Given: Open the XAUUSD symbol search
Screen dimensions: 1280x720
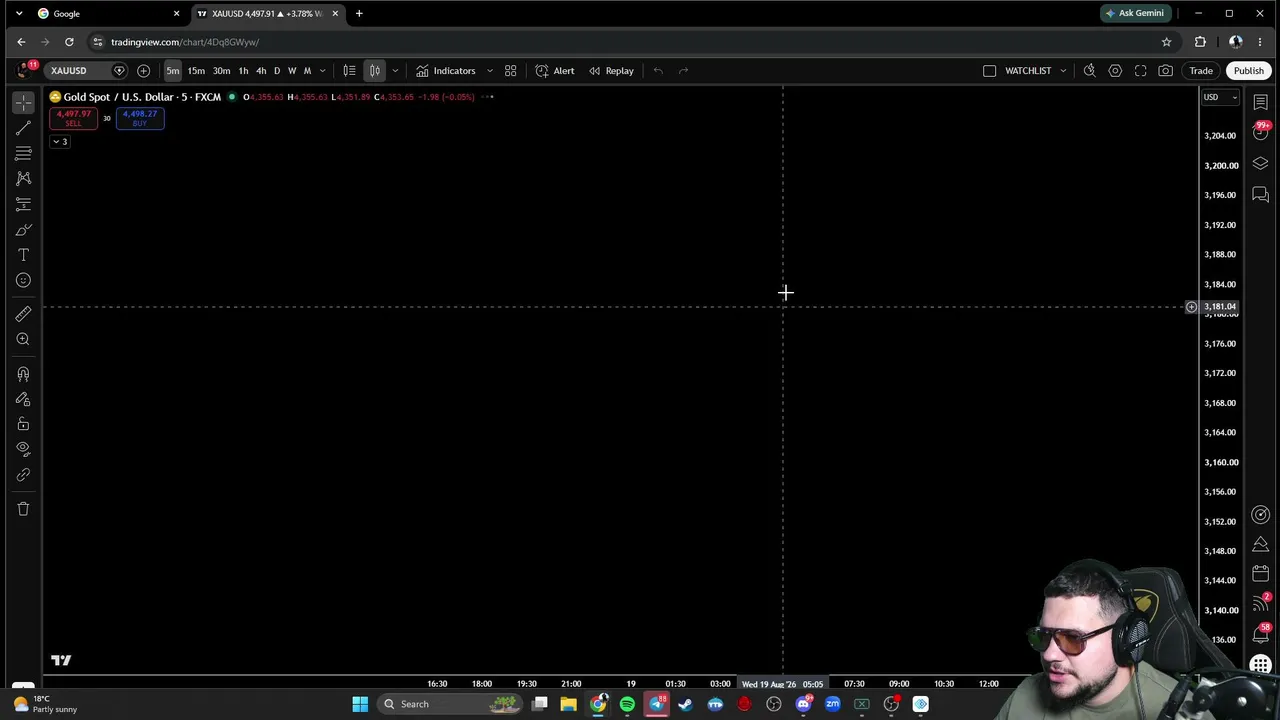Looking at the screenshot, I should tap(69, 71).
